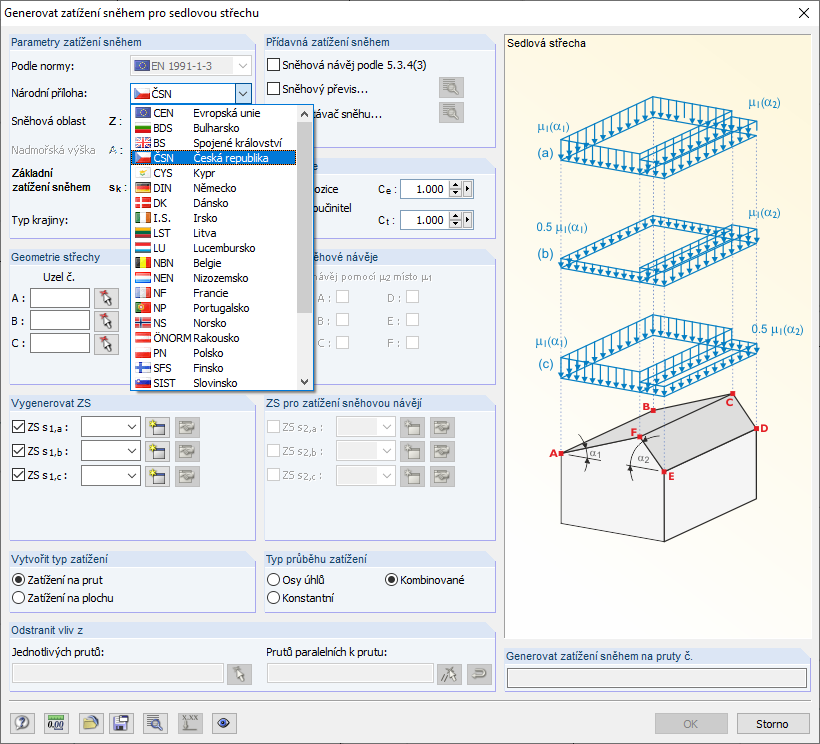Viewport: 820px width, 744px height.
Task: Choose ČSN Česká republika list entry
Action: coord(214,158)
